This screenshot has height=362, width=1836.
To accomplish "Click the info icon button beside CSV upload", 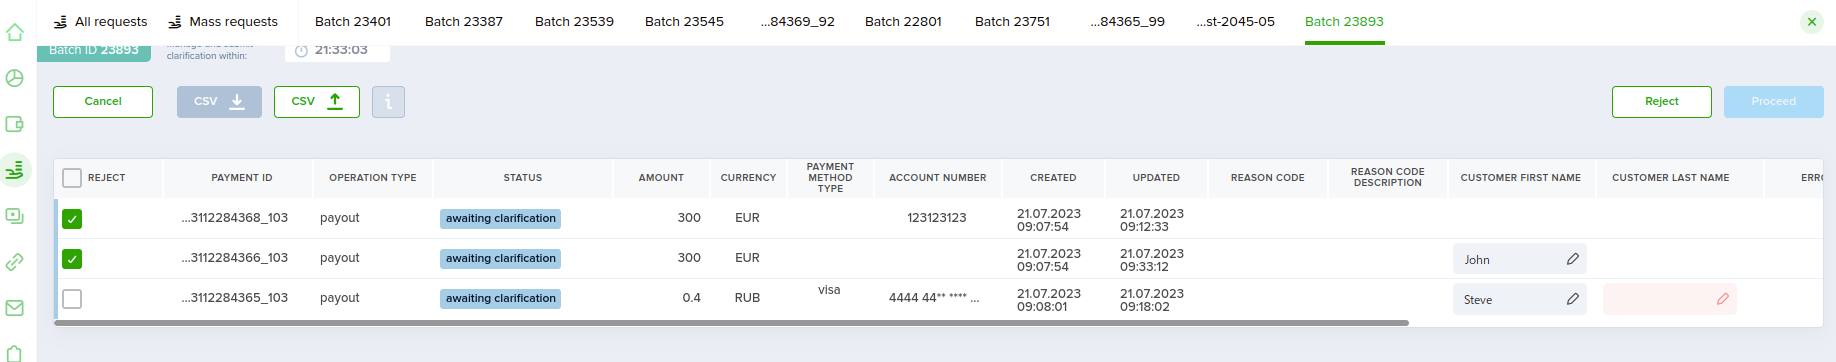I will [x=388, y=102].
